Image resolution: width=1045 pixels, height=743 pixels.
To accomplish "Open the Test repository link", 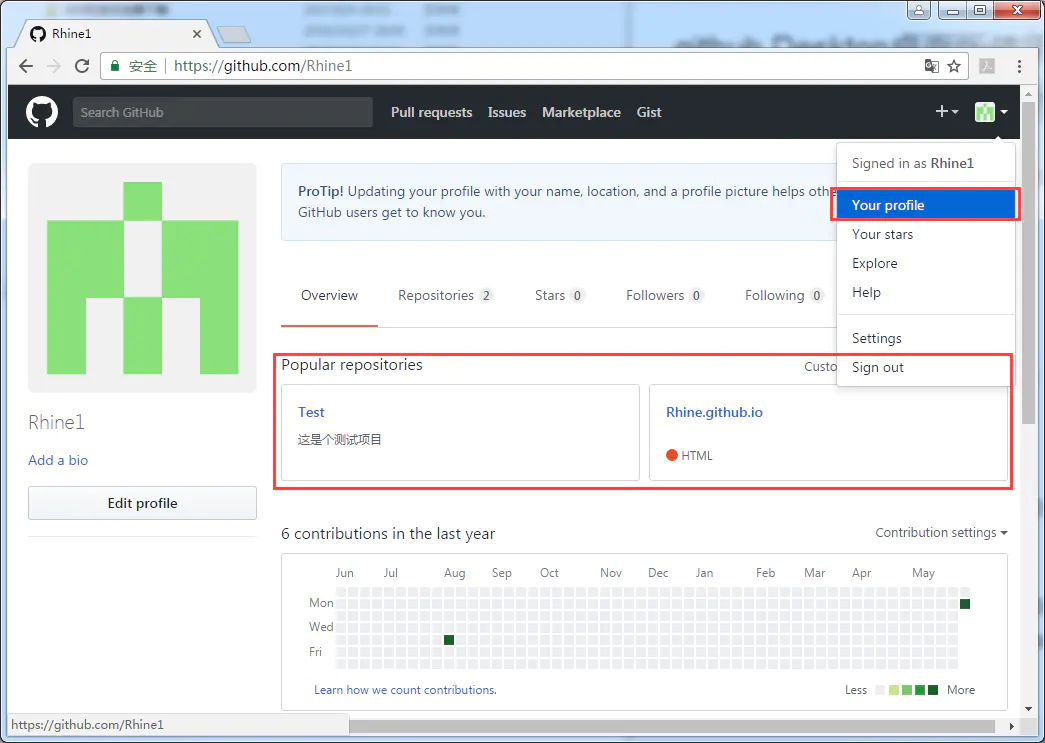I will [x=311, y=412].
